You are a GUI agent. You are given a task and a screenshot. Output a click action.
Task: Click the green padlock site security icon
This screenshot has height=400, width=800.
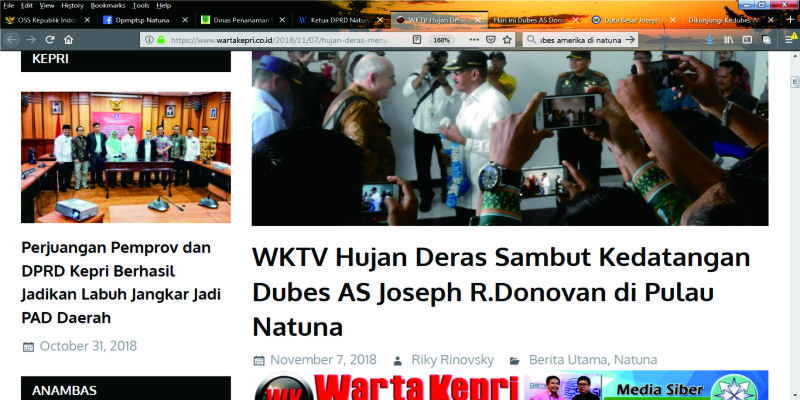[160, 40]
